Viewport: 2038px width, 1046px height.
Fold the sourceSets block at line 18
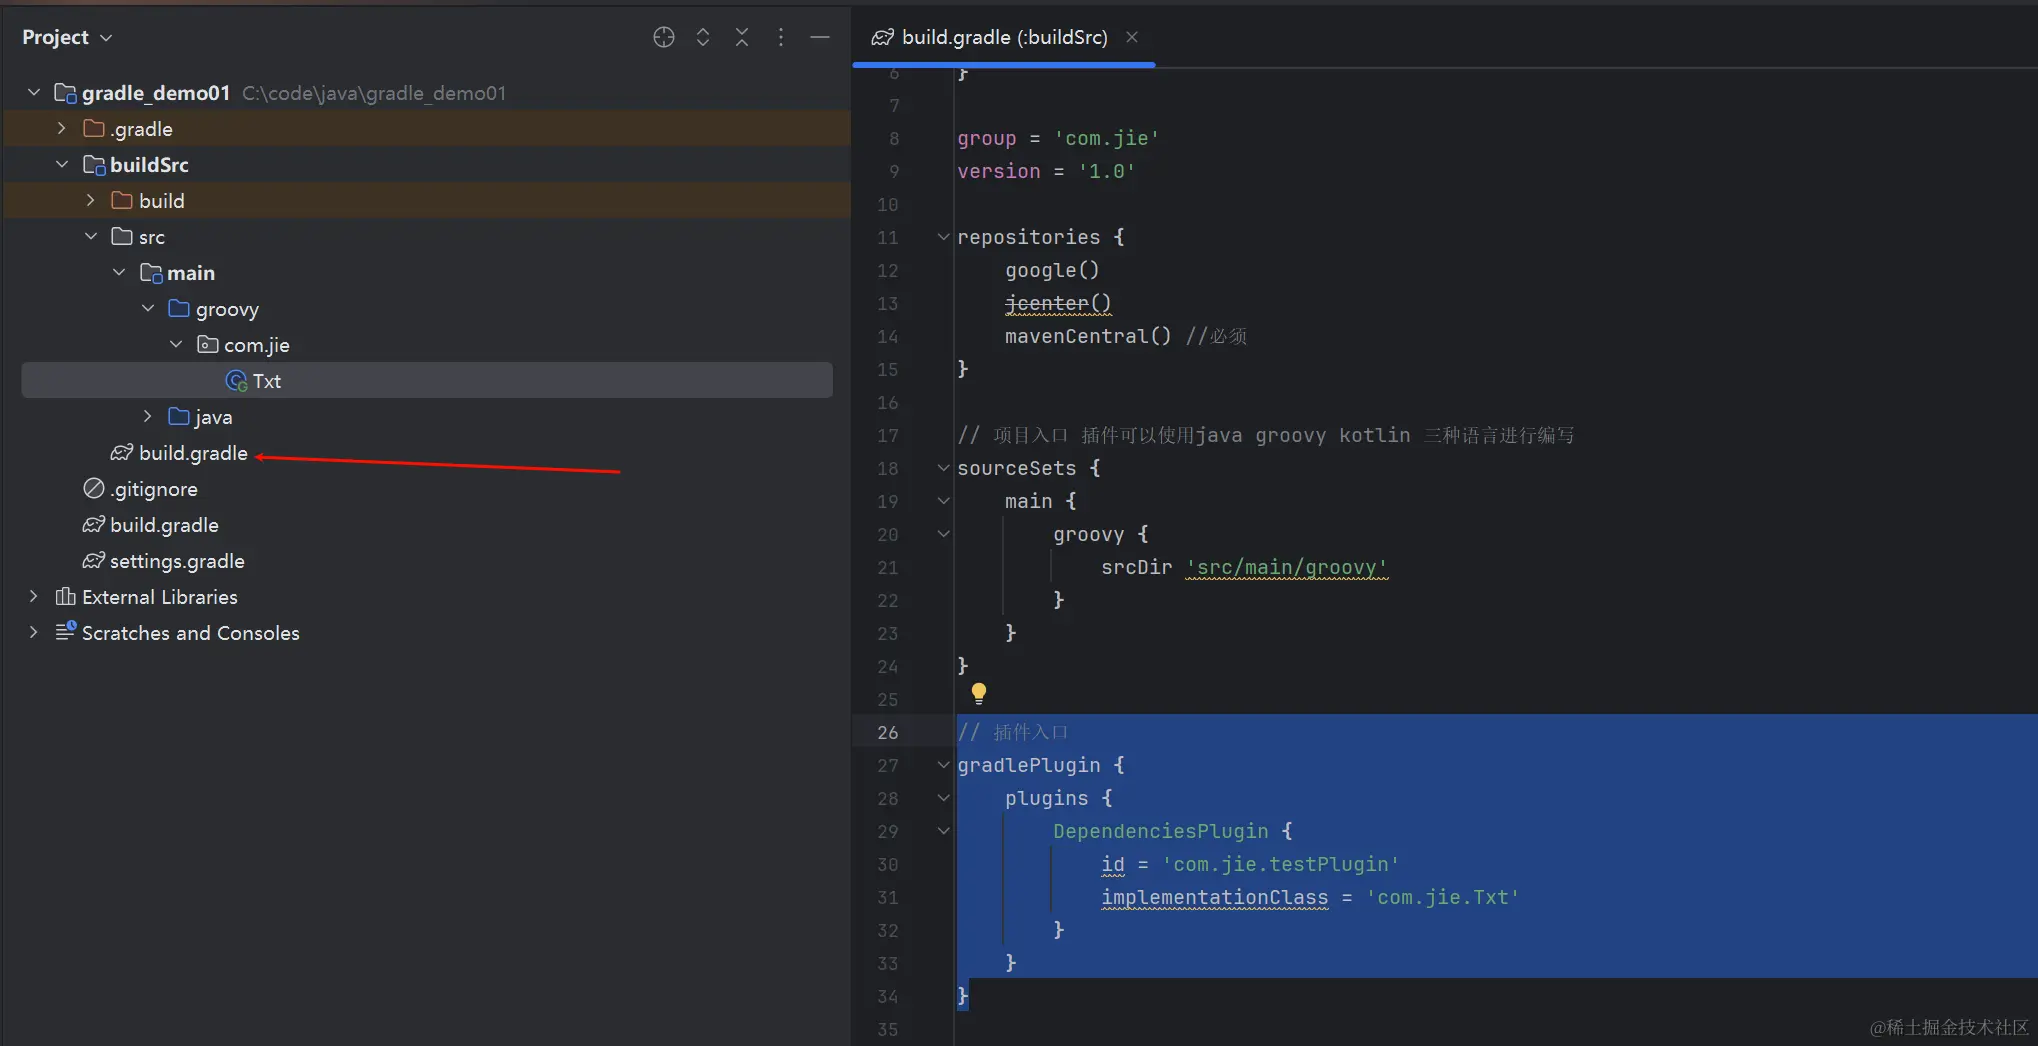point(943,468)
